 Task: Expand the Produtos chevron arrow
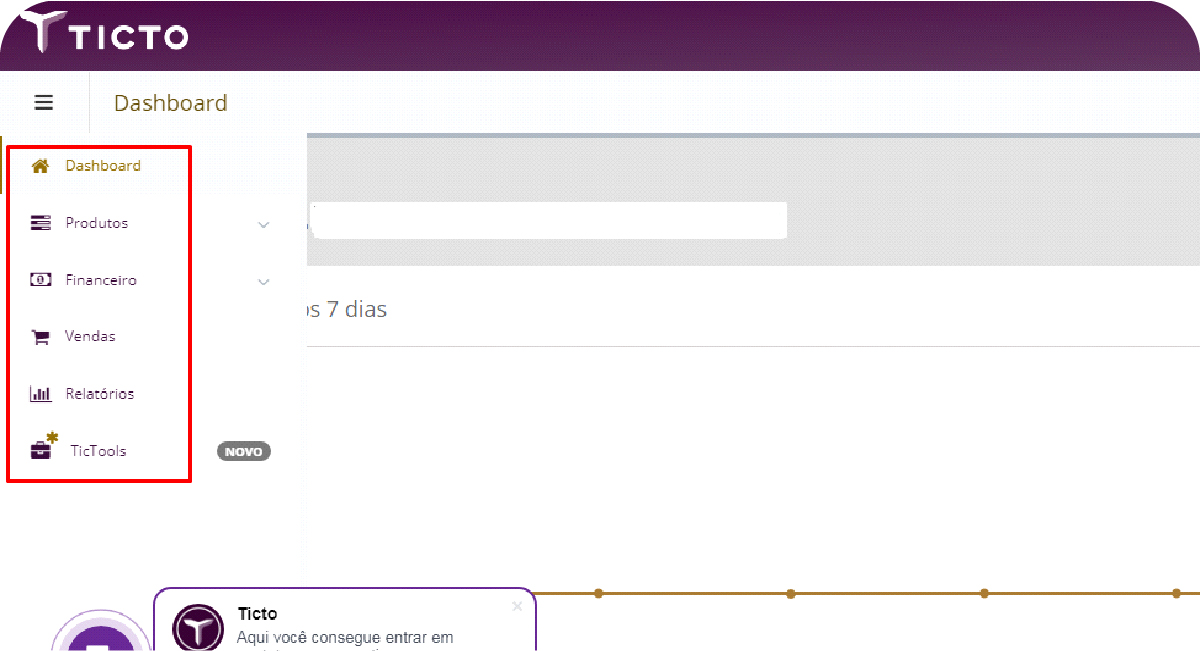[x=264, y=224]
